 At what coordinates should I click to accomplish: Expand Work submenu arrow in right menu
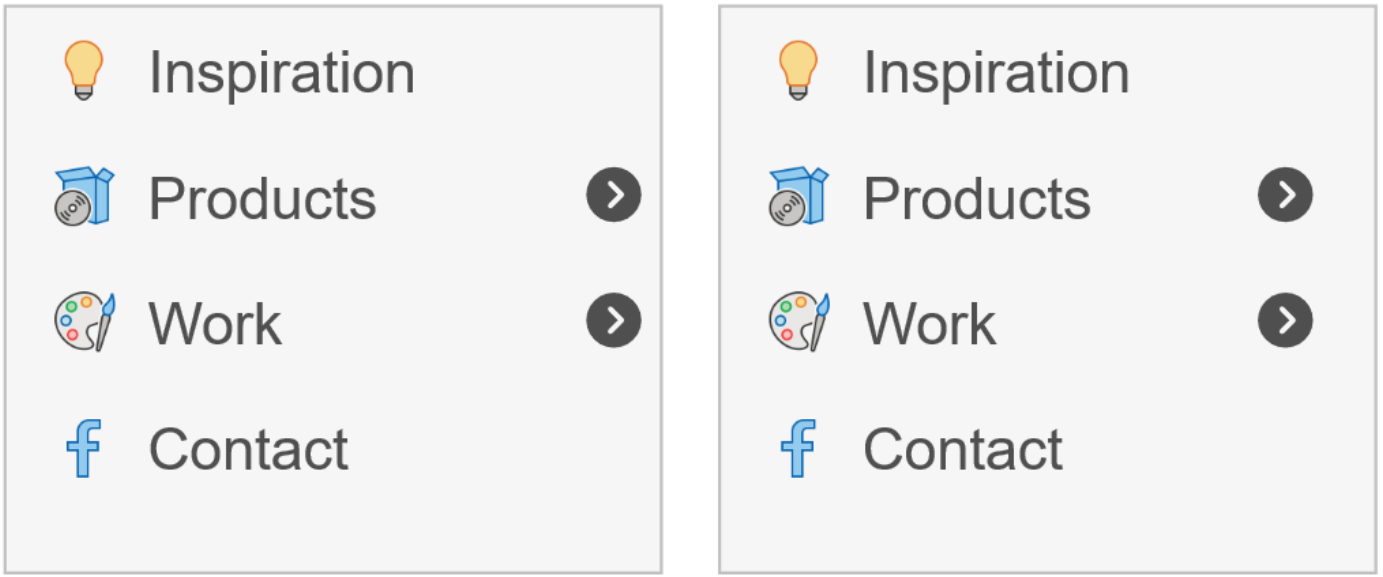[1285, 320]
